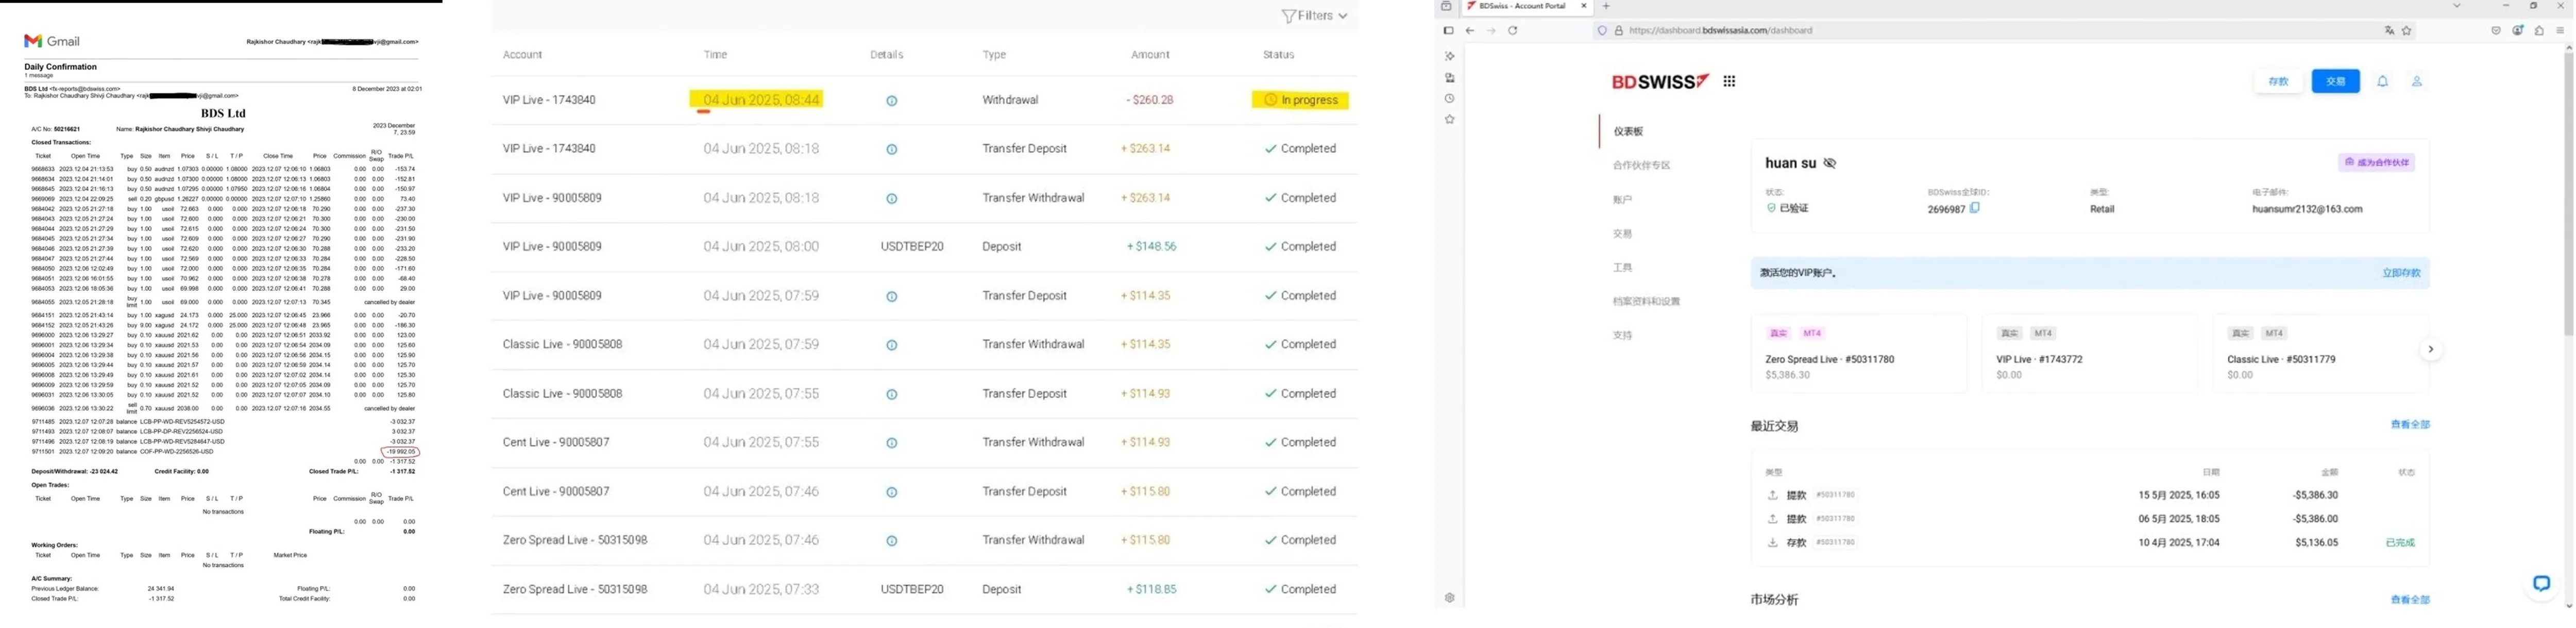The height and width of the screenshot is (628, 2576).
Task: Show next account cards with right chevron
Action: tap(2431, 349)
